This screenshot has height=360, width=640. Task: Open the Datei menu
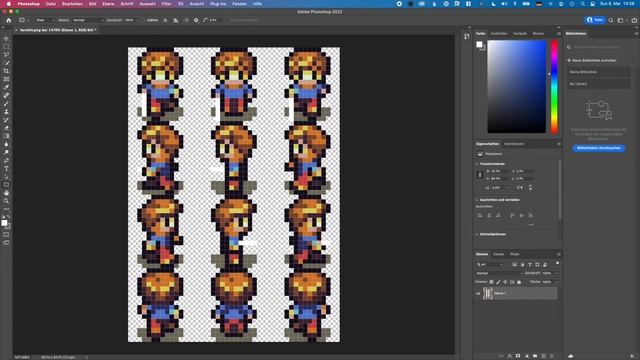click(x=51, y=4)
